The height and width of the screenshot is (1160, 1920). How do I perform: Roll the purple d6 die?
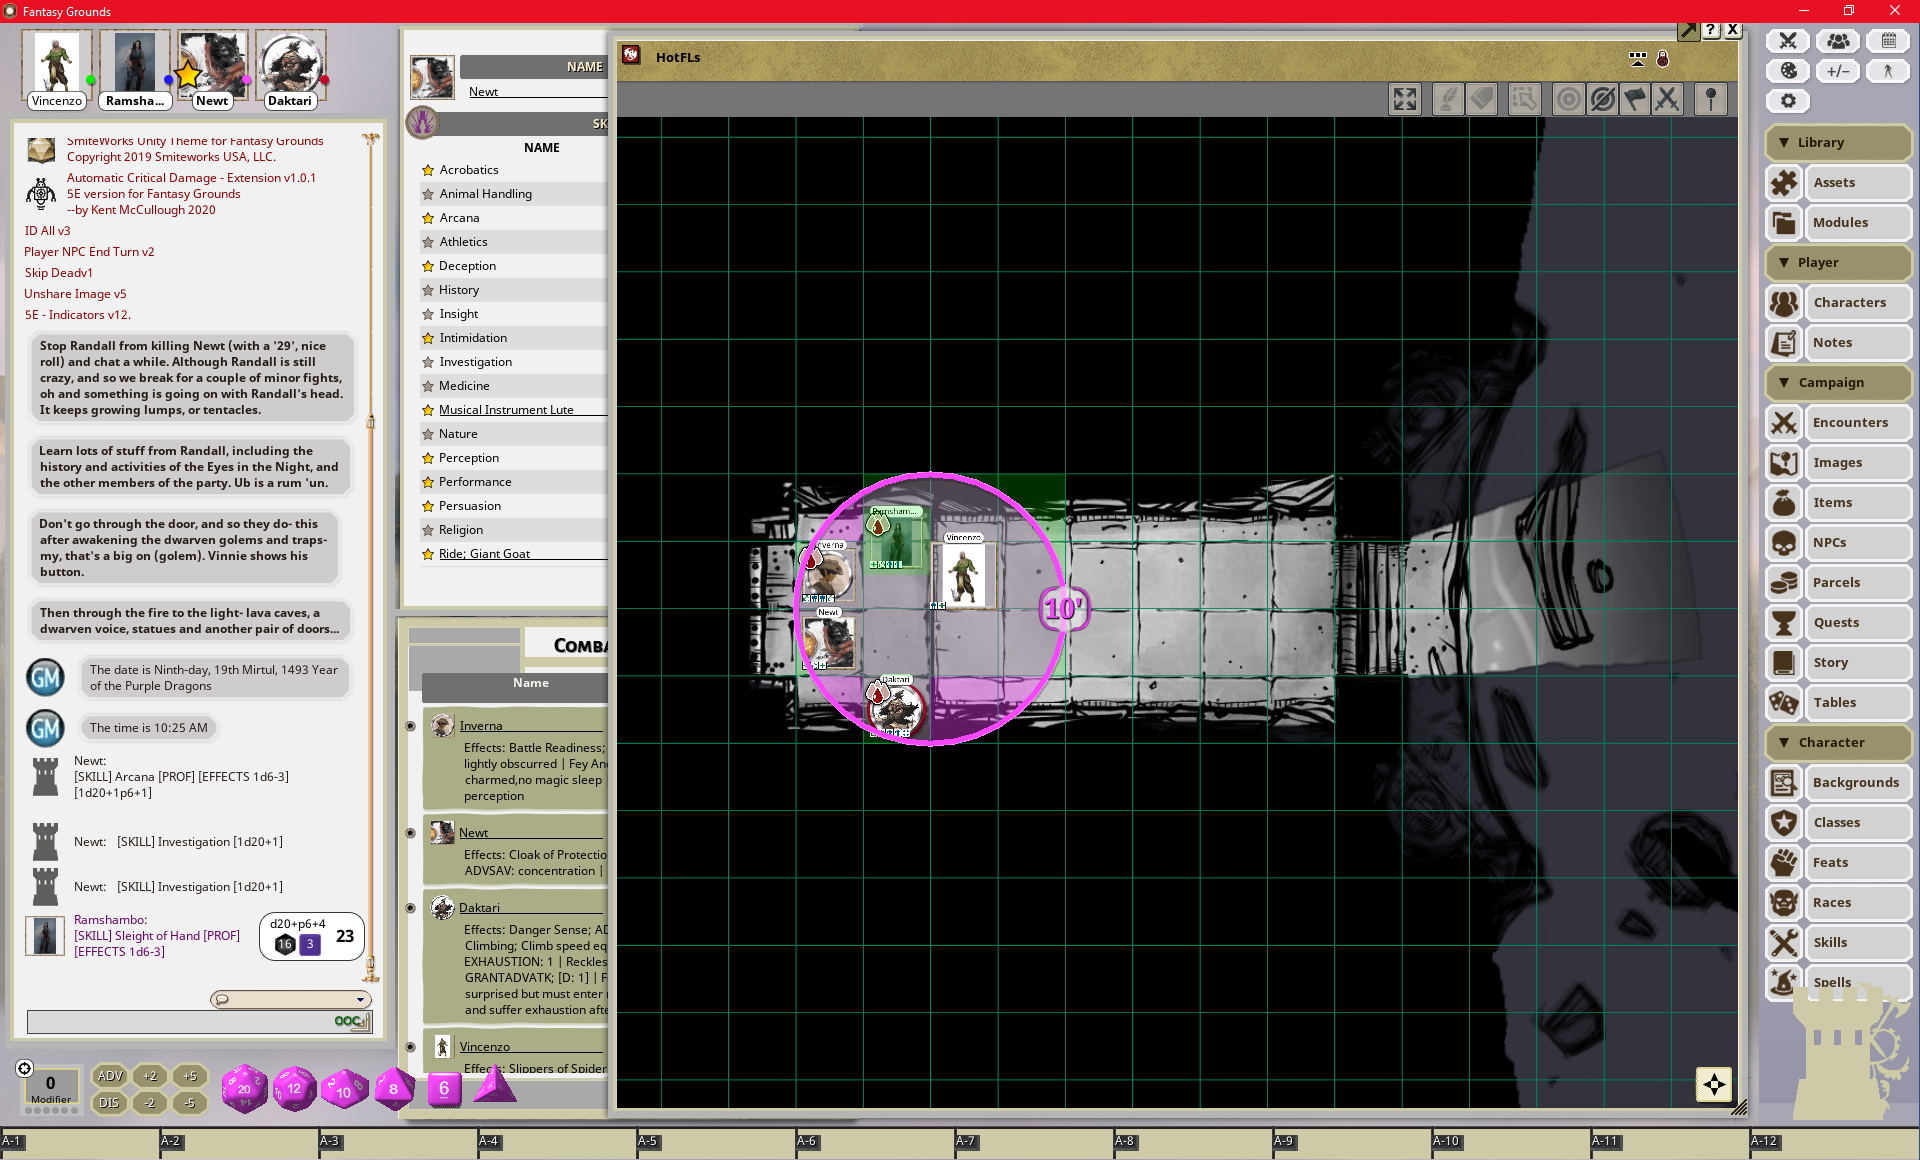444,1089
